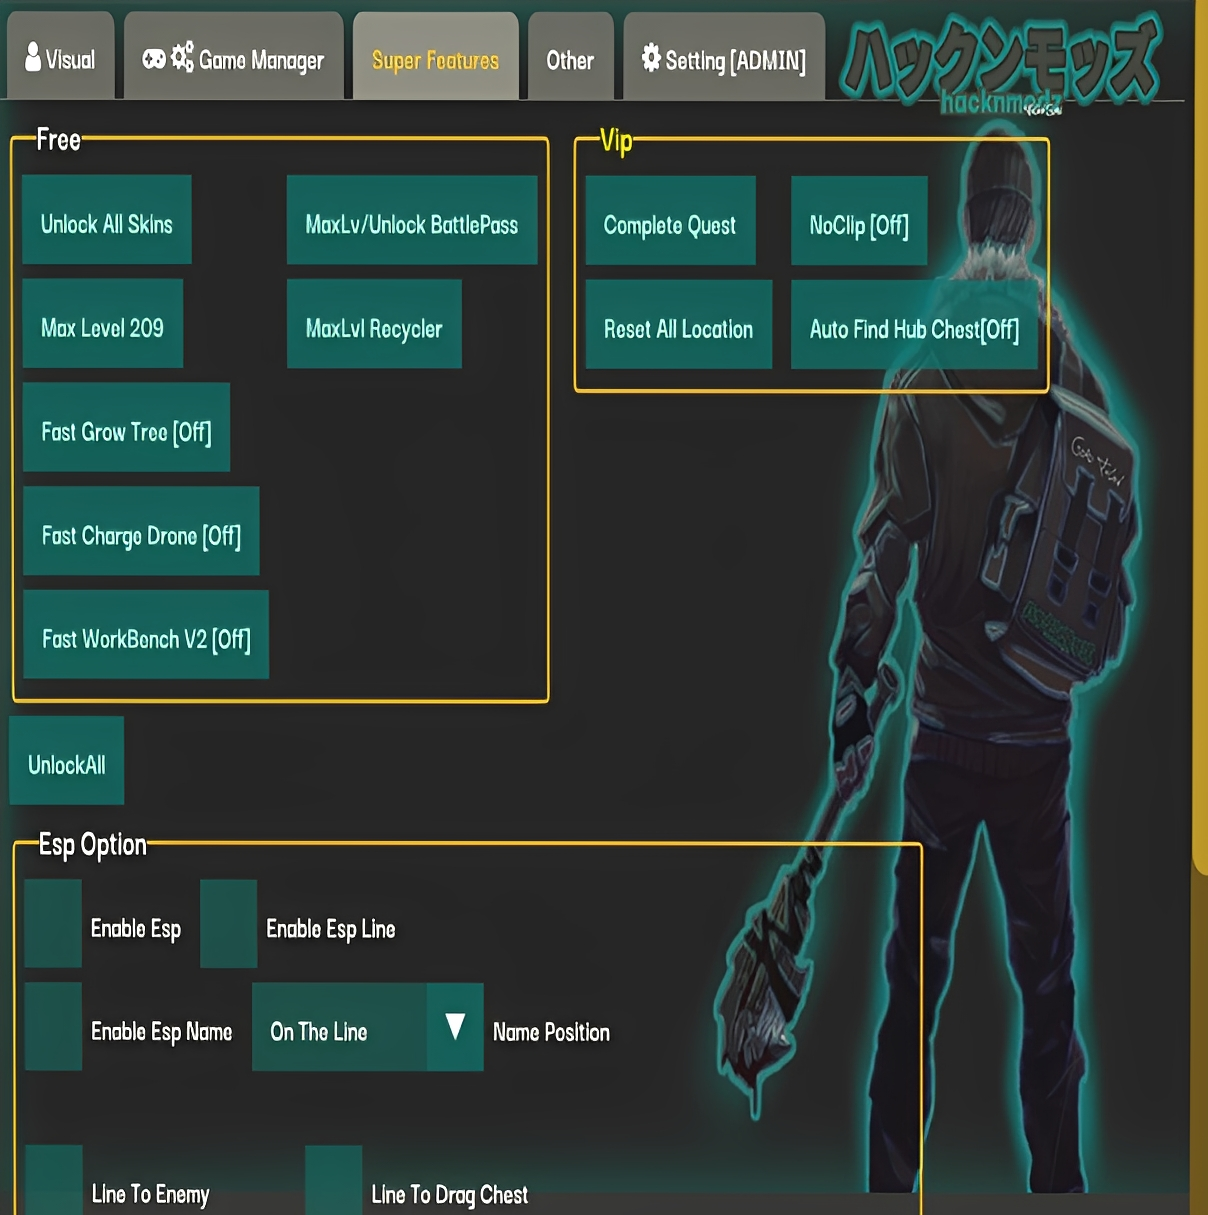1208x1215 pixels.
Task: Click the gamepad icon on Game Manager tab
Action: point(153,59)
